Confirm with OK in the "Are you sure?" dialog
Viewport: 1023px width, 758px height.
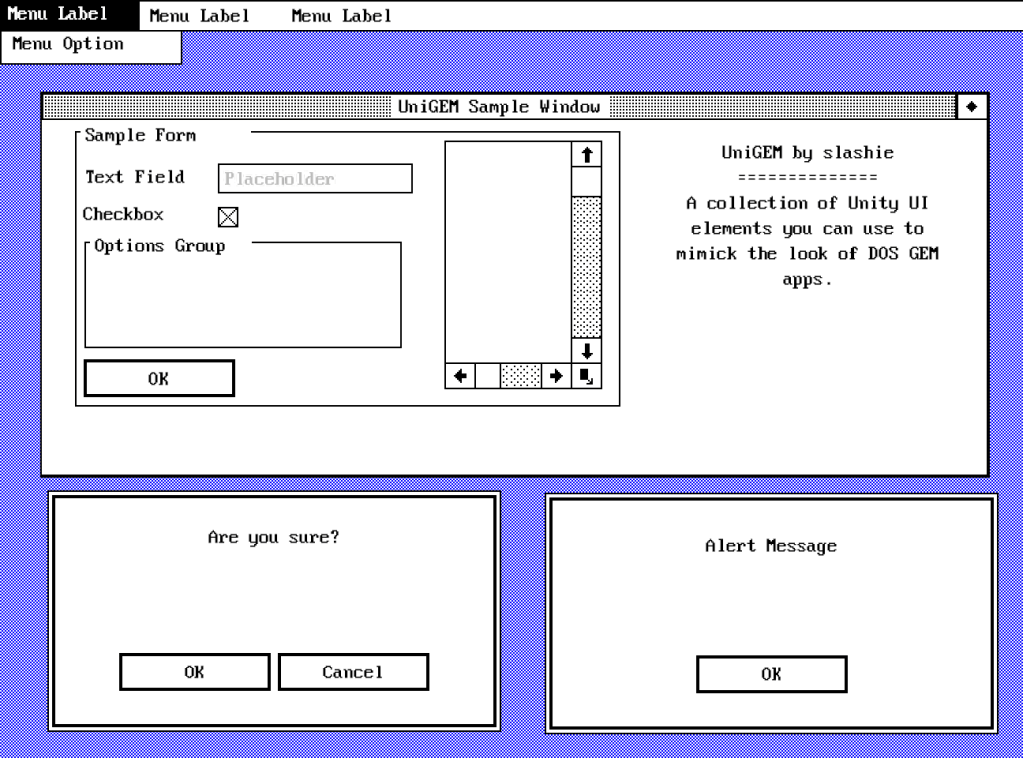[x=194, y=672]
